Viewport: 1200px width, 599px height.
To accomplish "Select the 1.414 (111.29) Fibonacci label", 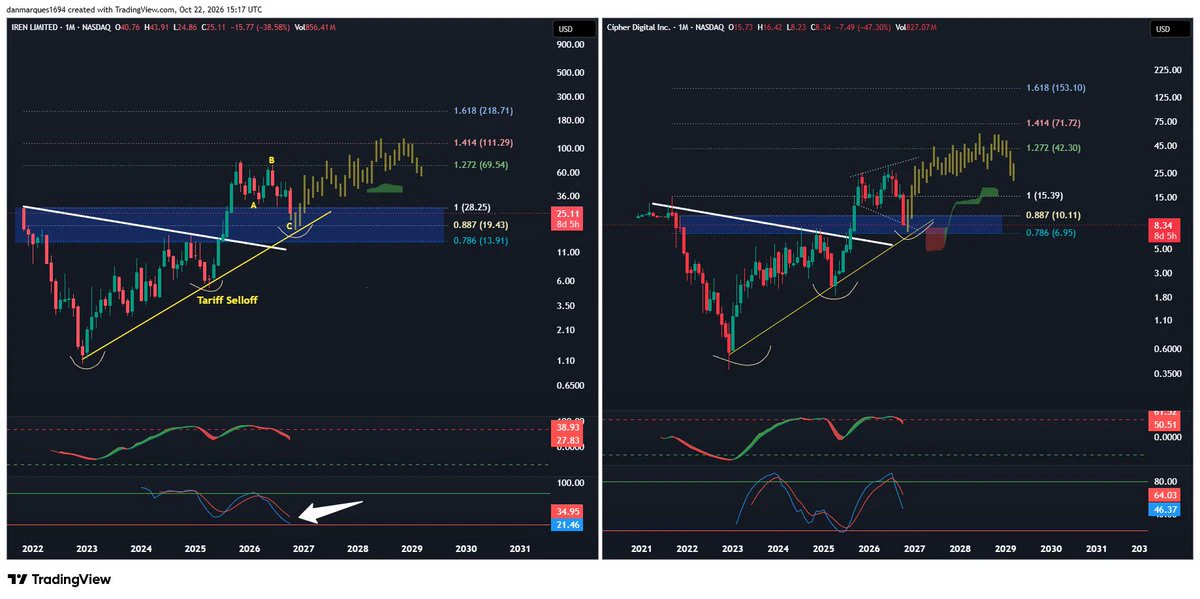I will [481, 143].
